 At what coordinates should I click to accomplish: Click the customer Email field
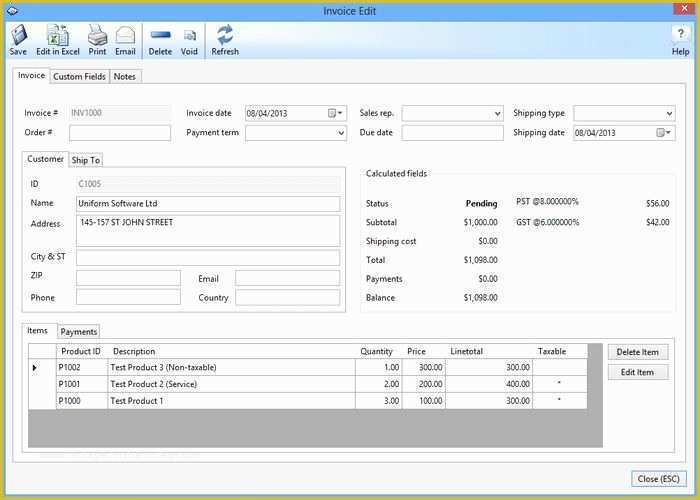(288, 278)
